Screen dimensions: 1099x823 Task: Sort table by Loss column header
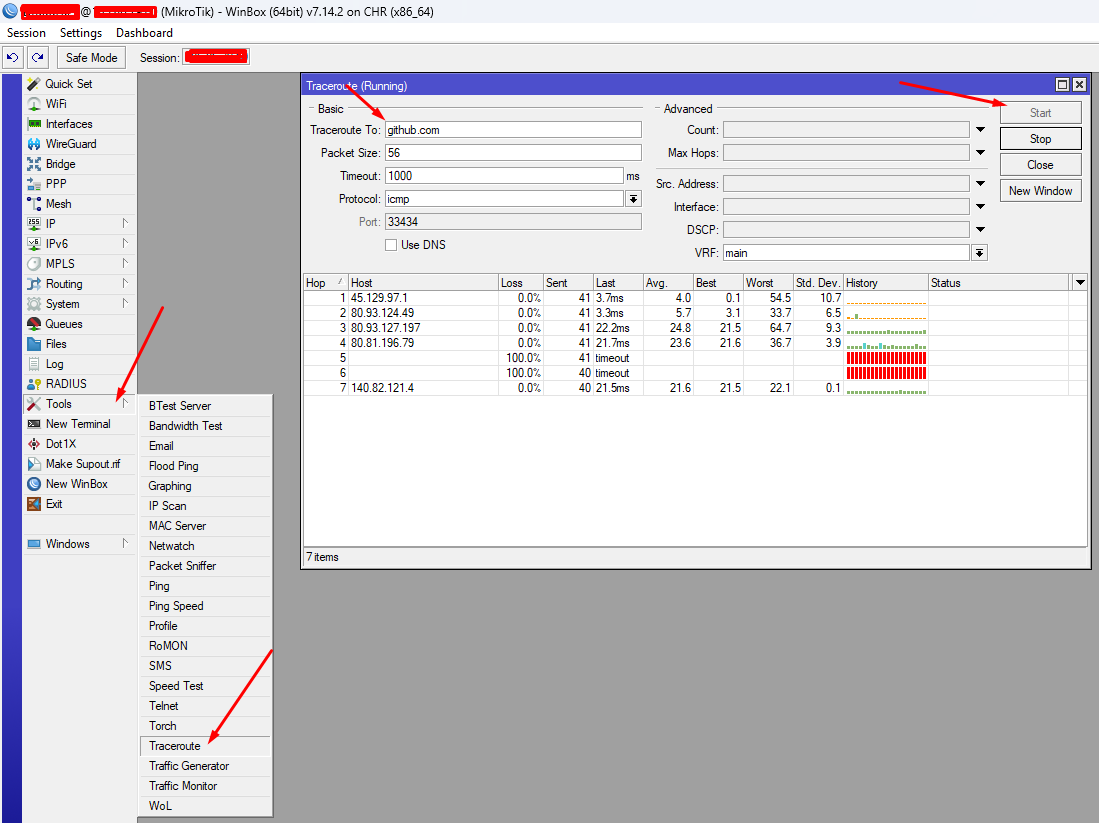[520, 283]
